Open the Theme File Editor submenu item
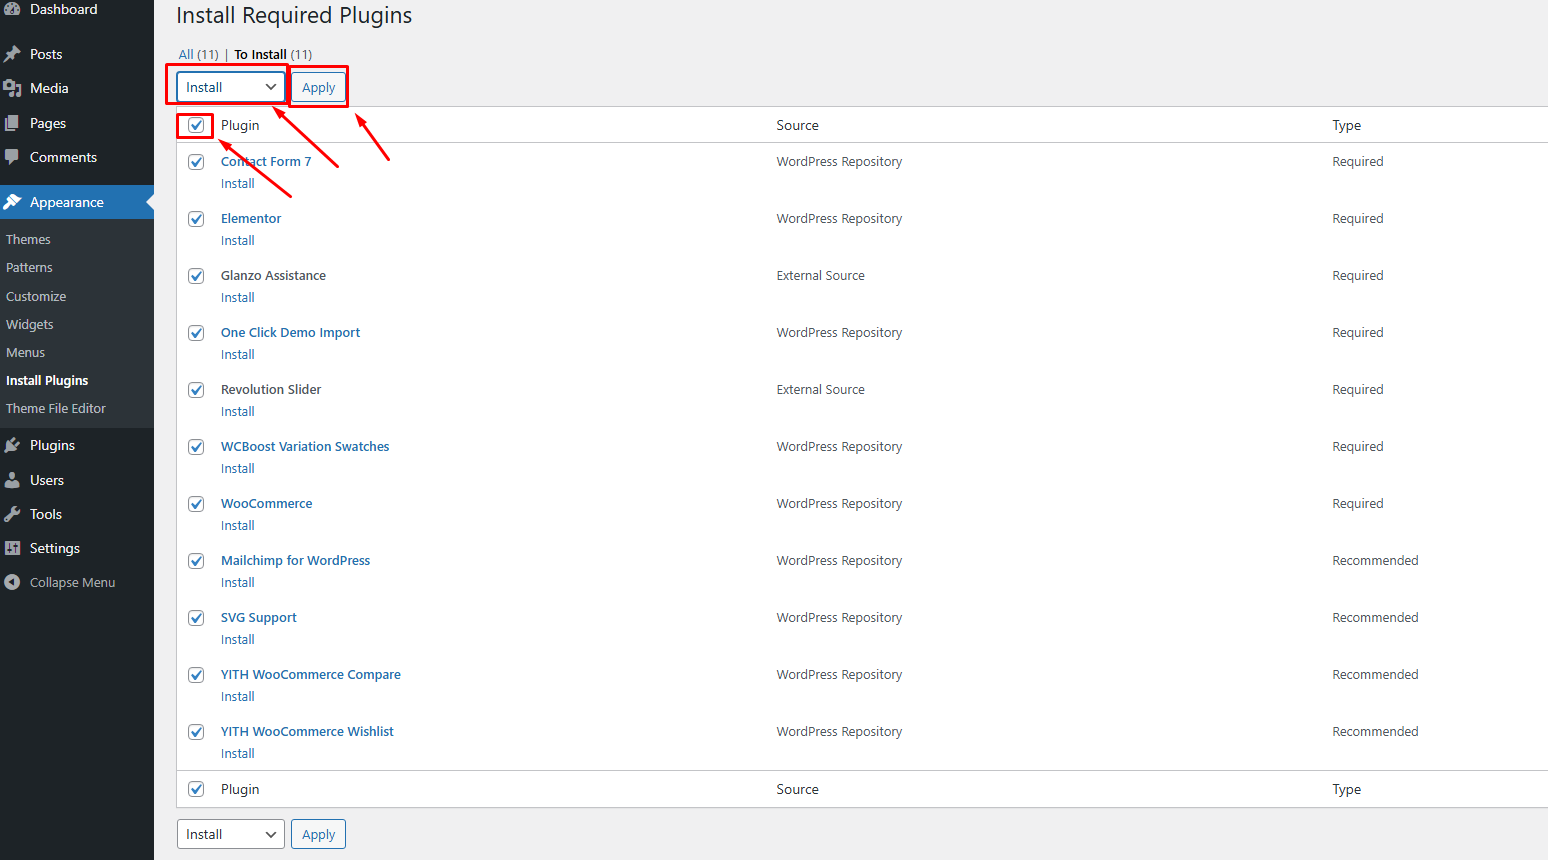 tap(56, 408)
